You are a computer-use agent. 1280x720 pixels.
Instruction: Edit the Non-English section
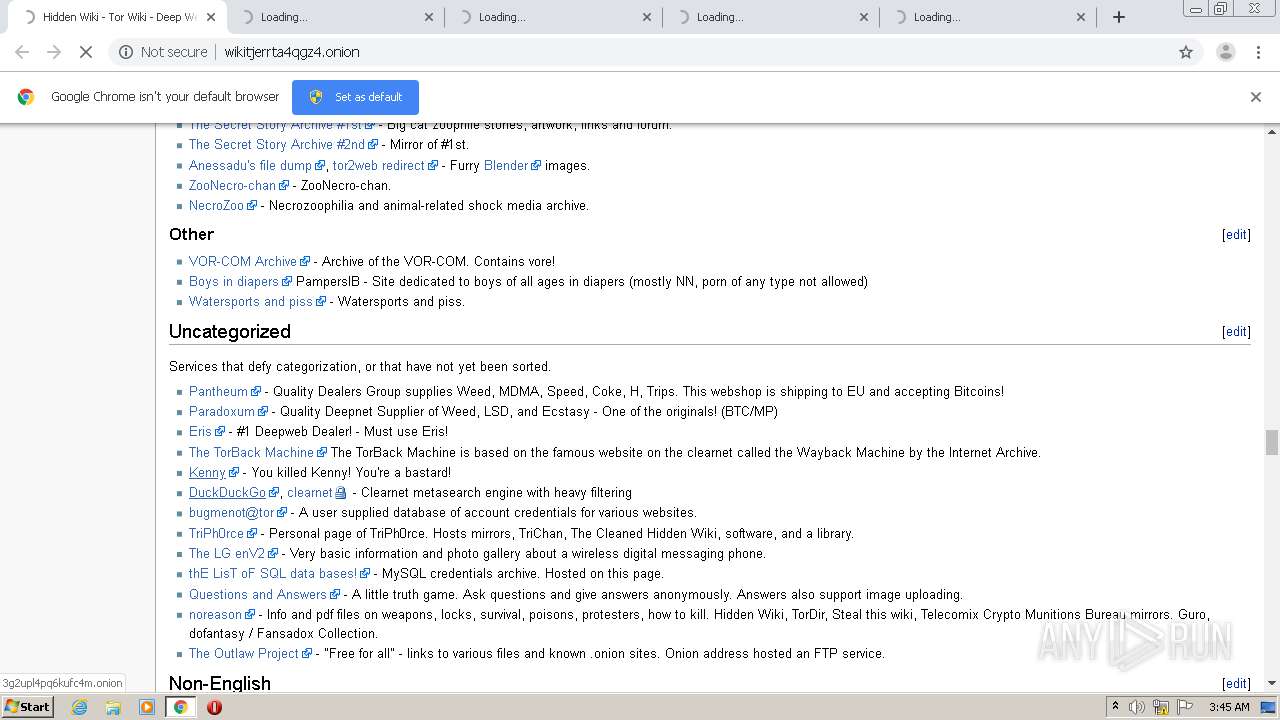(x=1236, y=684)
